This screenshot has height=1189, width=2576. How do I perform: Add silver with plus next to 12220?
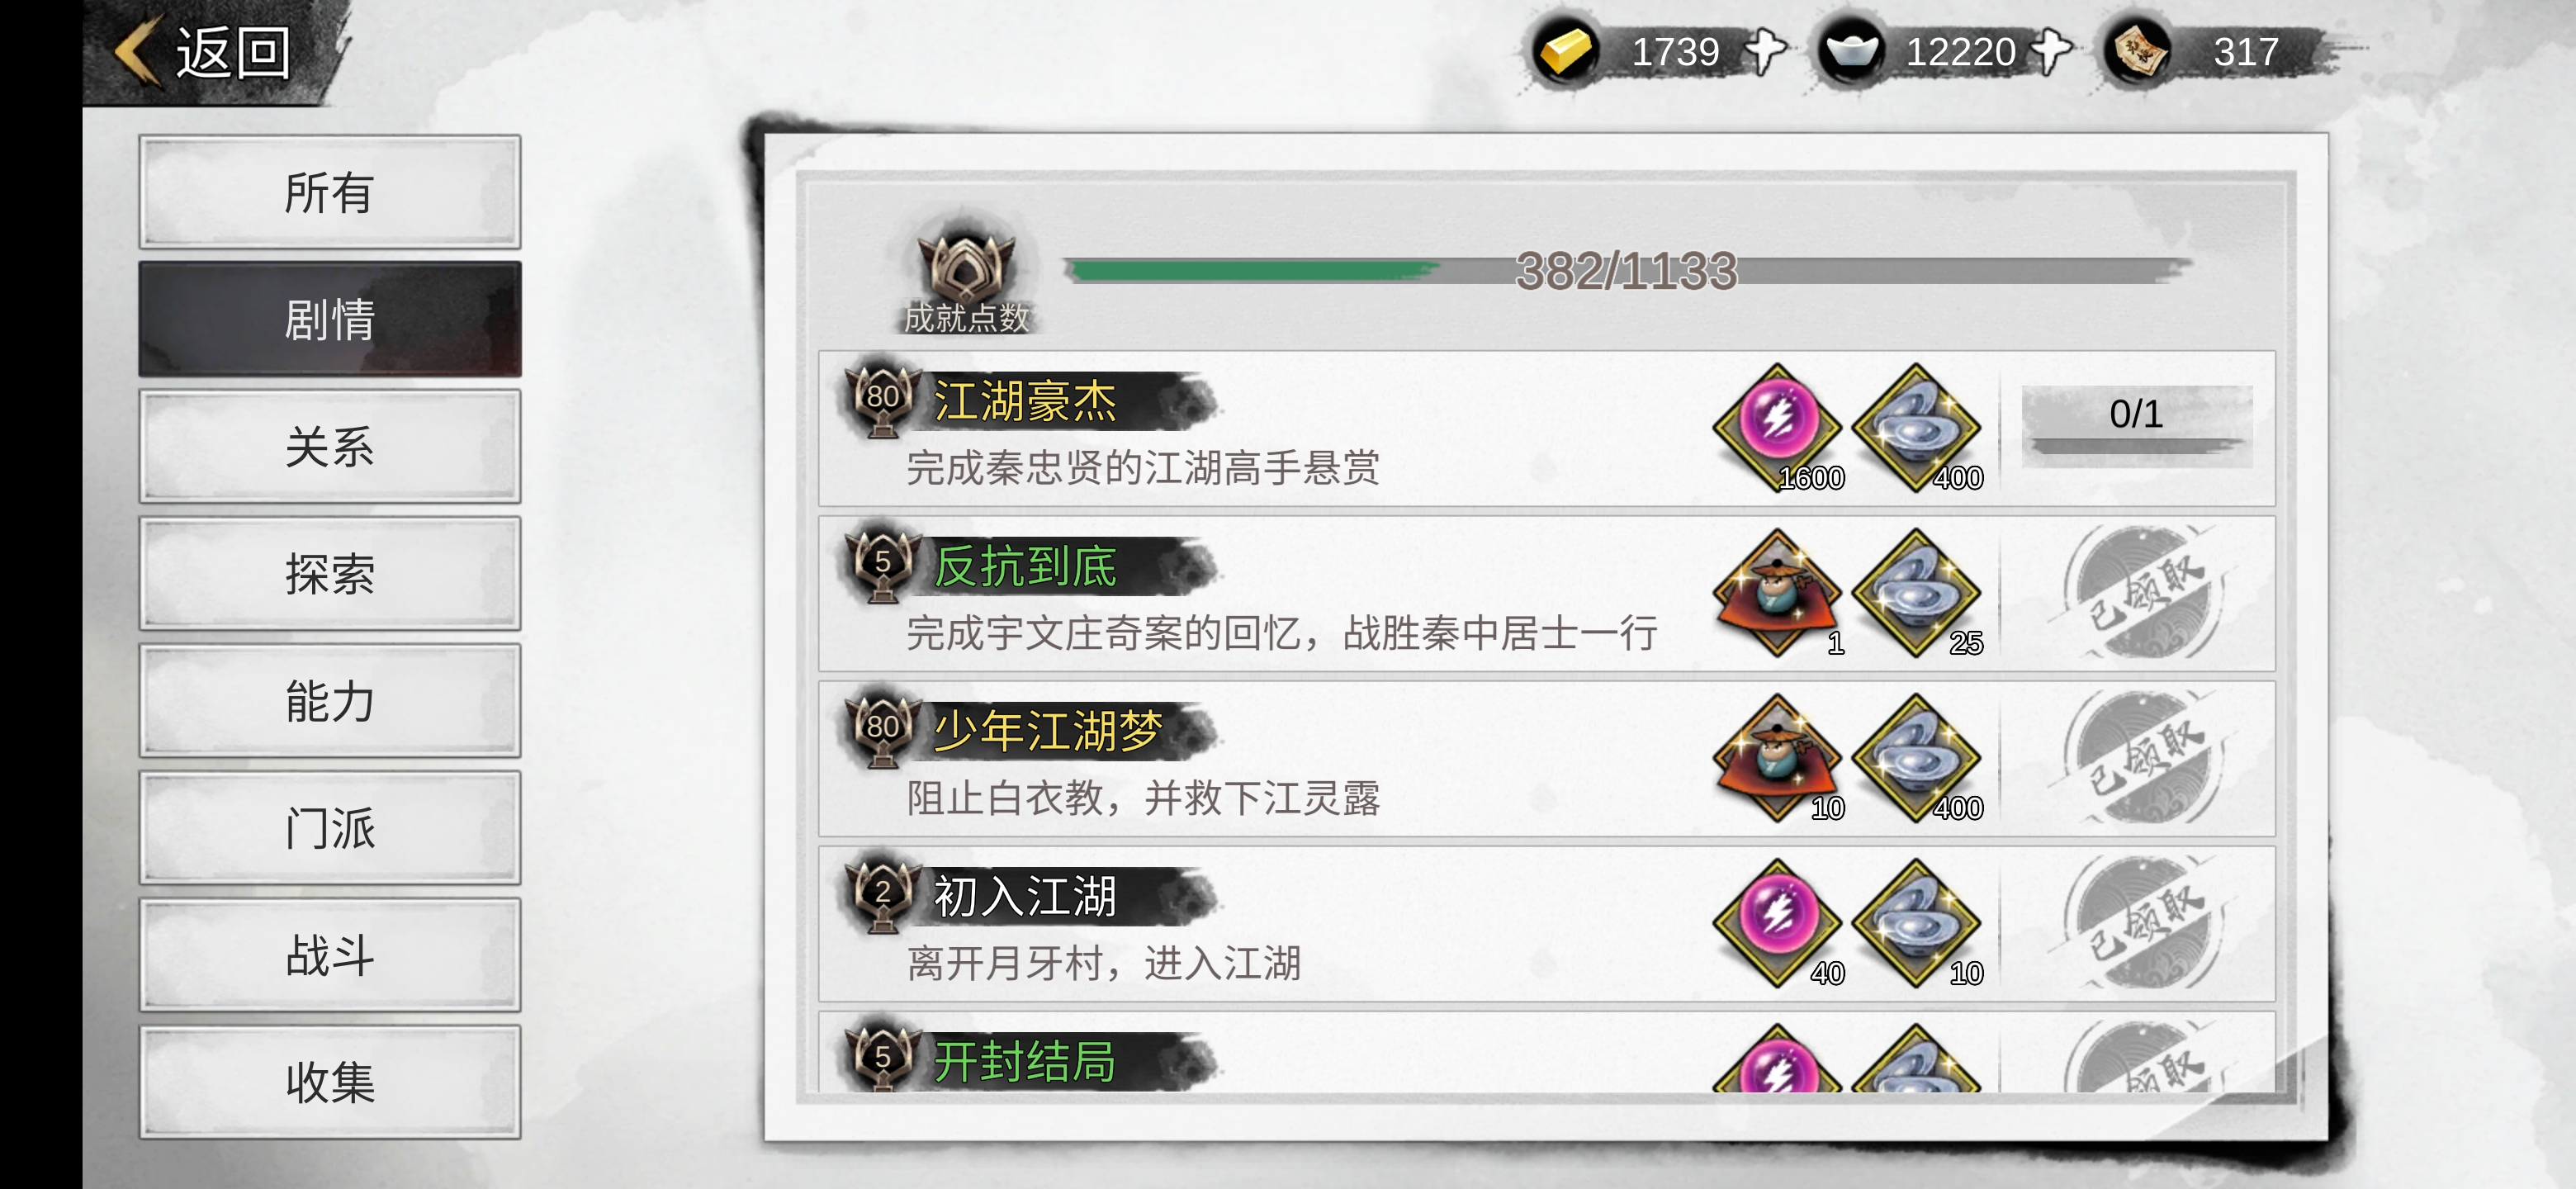pyautogui.click(x=2050, y=51)
